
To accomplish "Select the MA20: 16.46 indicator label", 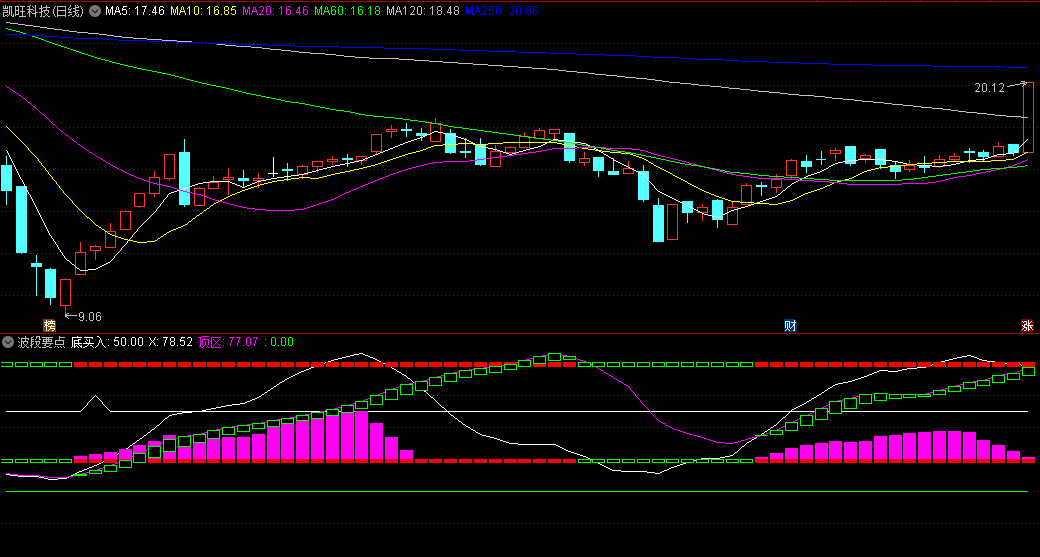I will (x=275, y=11).
